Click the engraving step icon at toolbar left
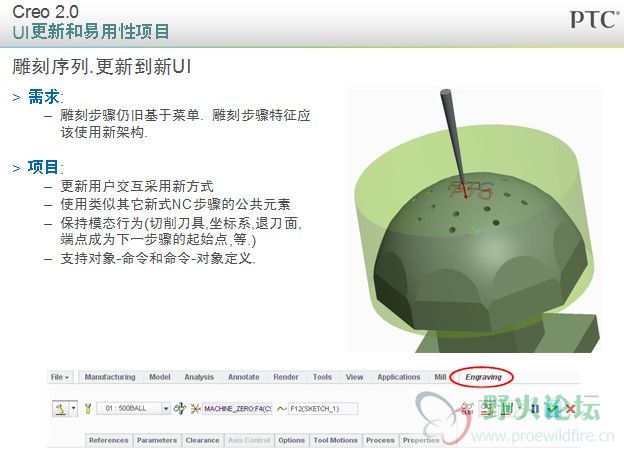 click(61, 408)
